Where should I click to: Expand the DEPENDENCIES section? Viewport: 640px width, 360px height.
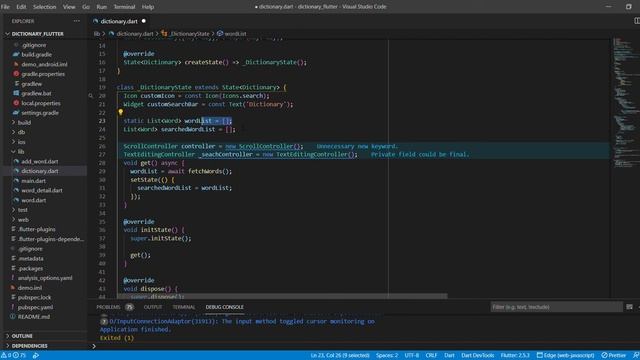coord(29,346)
